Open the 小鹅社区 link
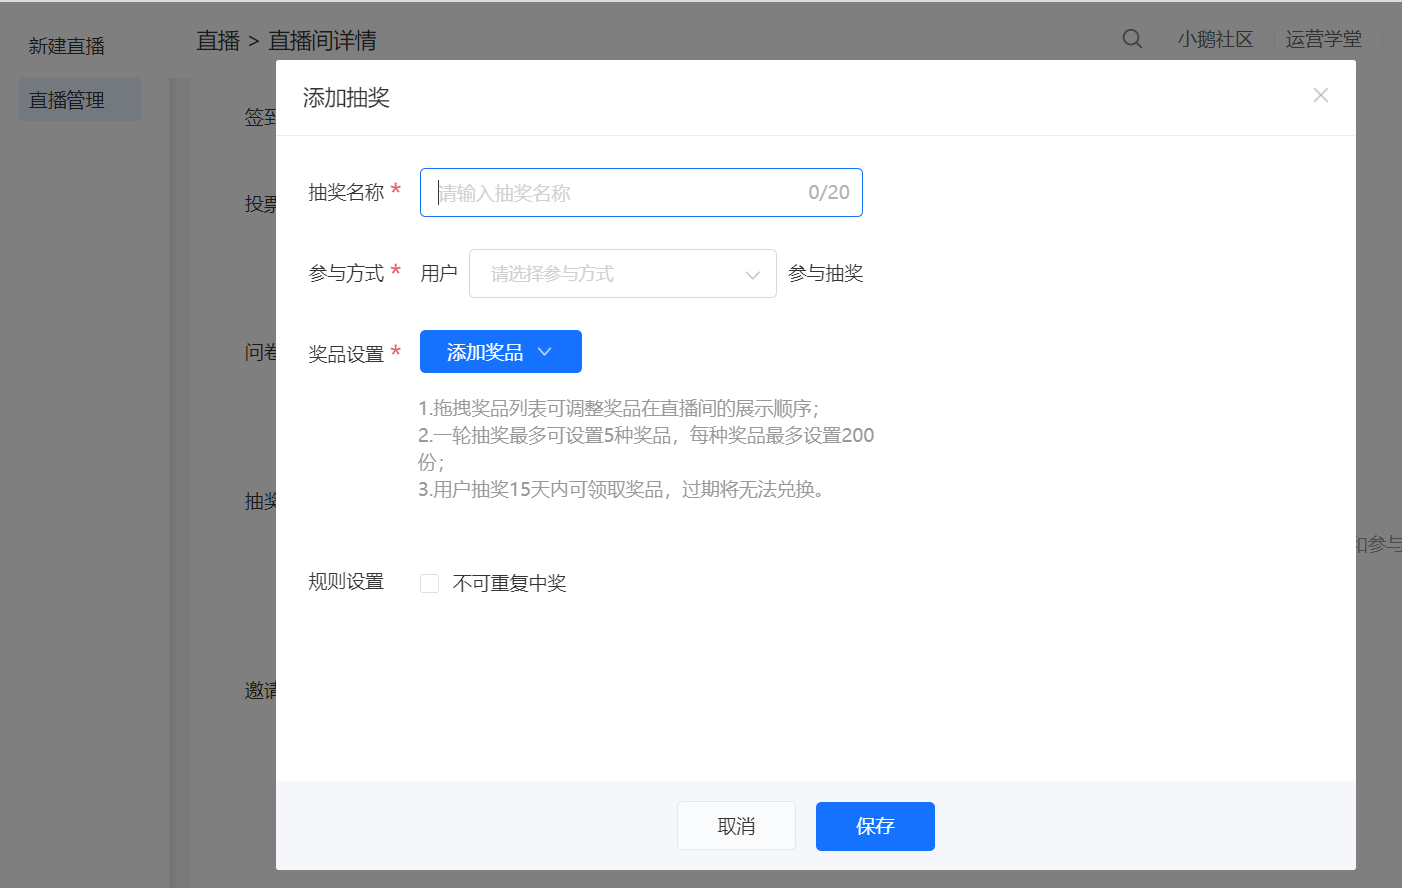The image size is (1402, 888). (1214, 39)
